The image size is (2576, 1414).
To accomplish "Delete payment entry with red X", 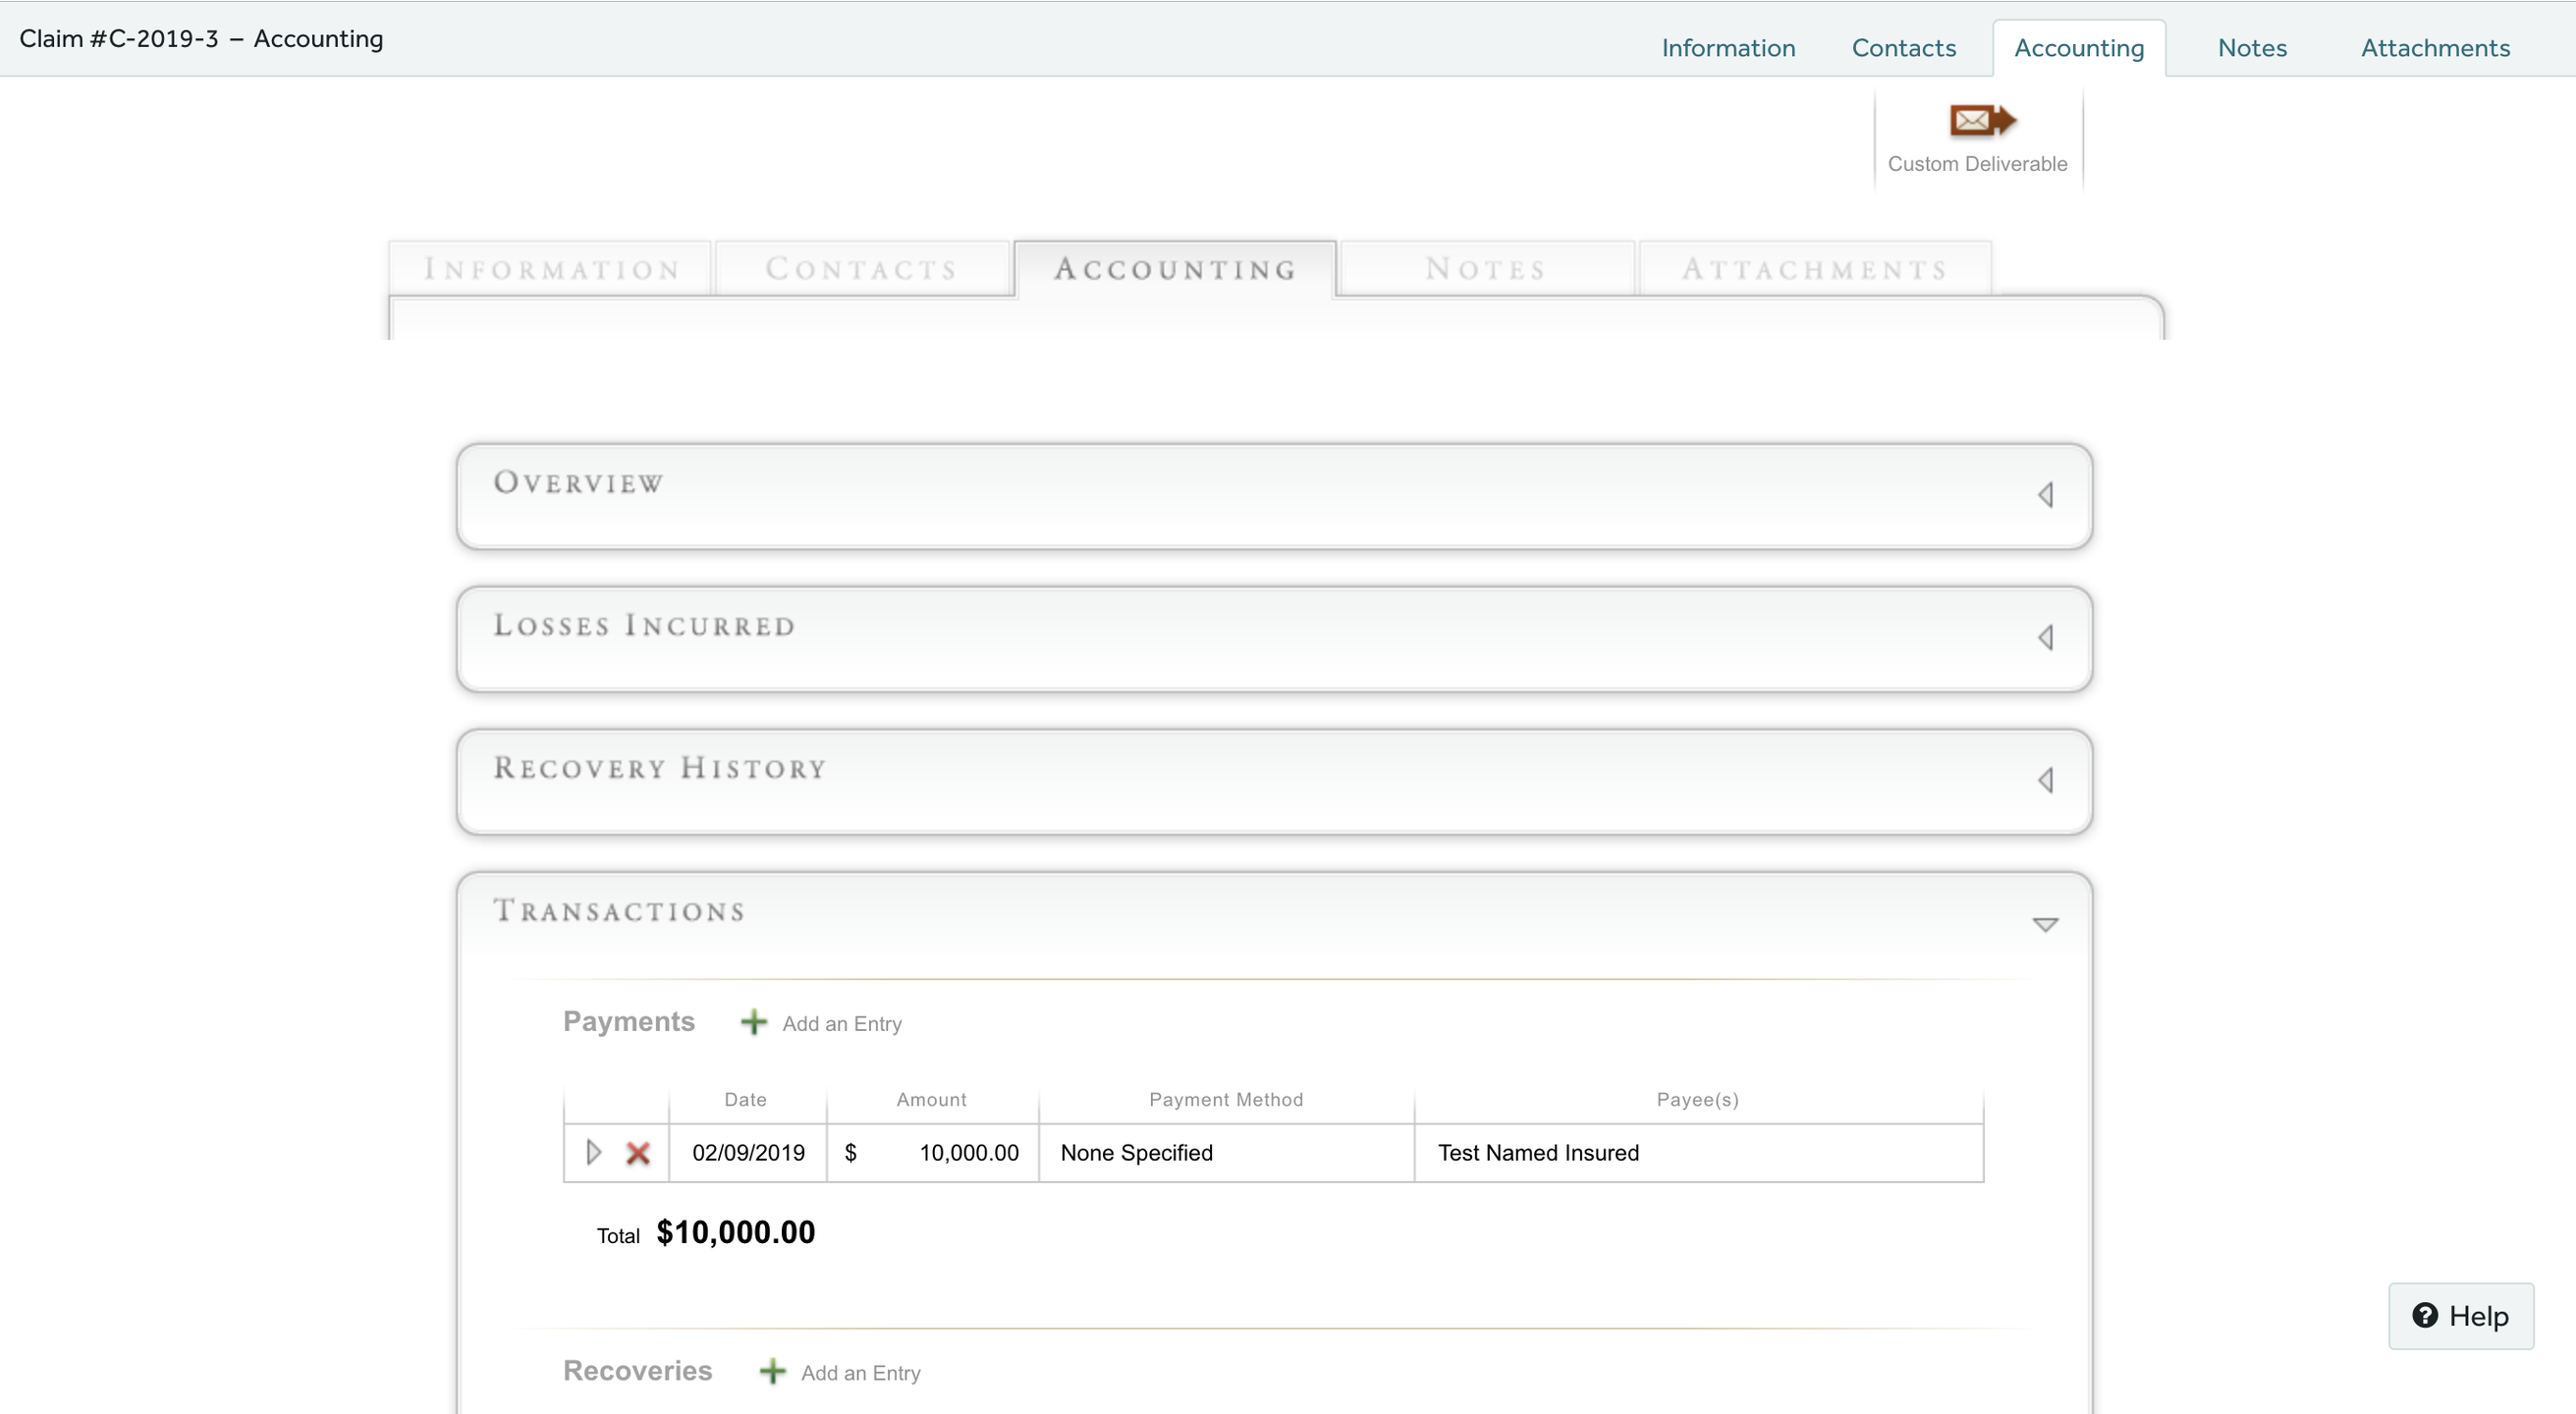I will (x=638, y=1153).
